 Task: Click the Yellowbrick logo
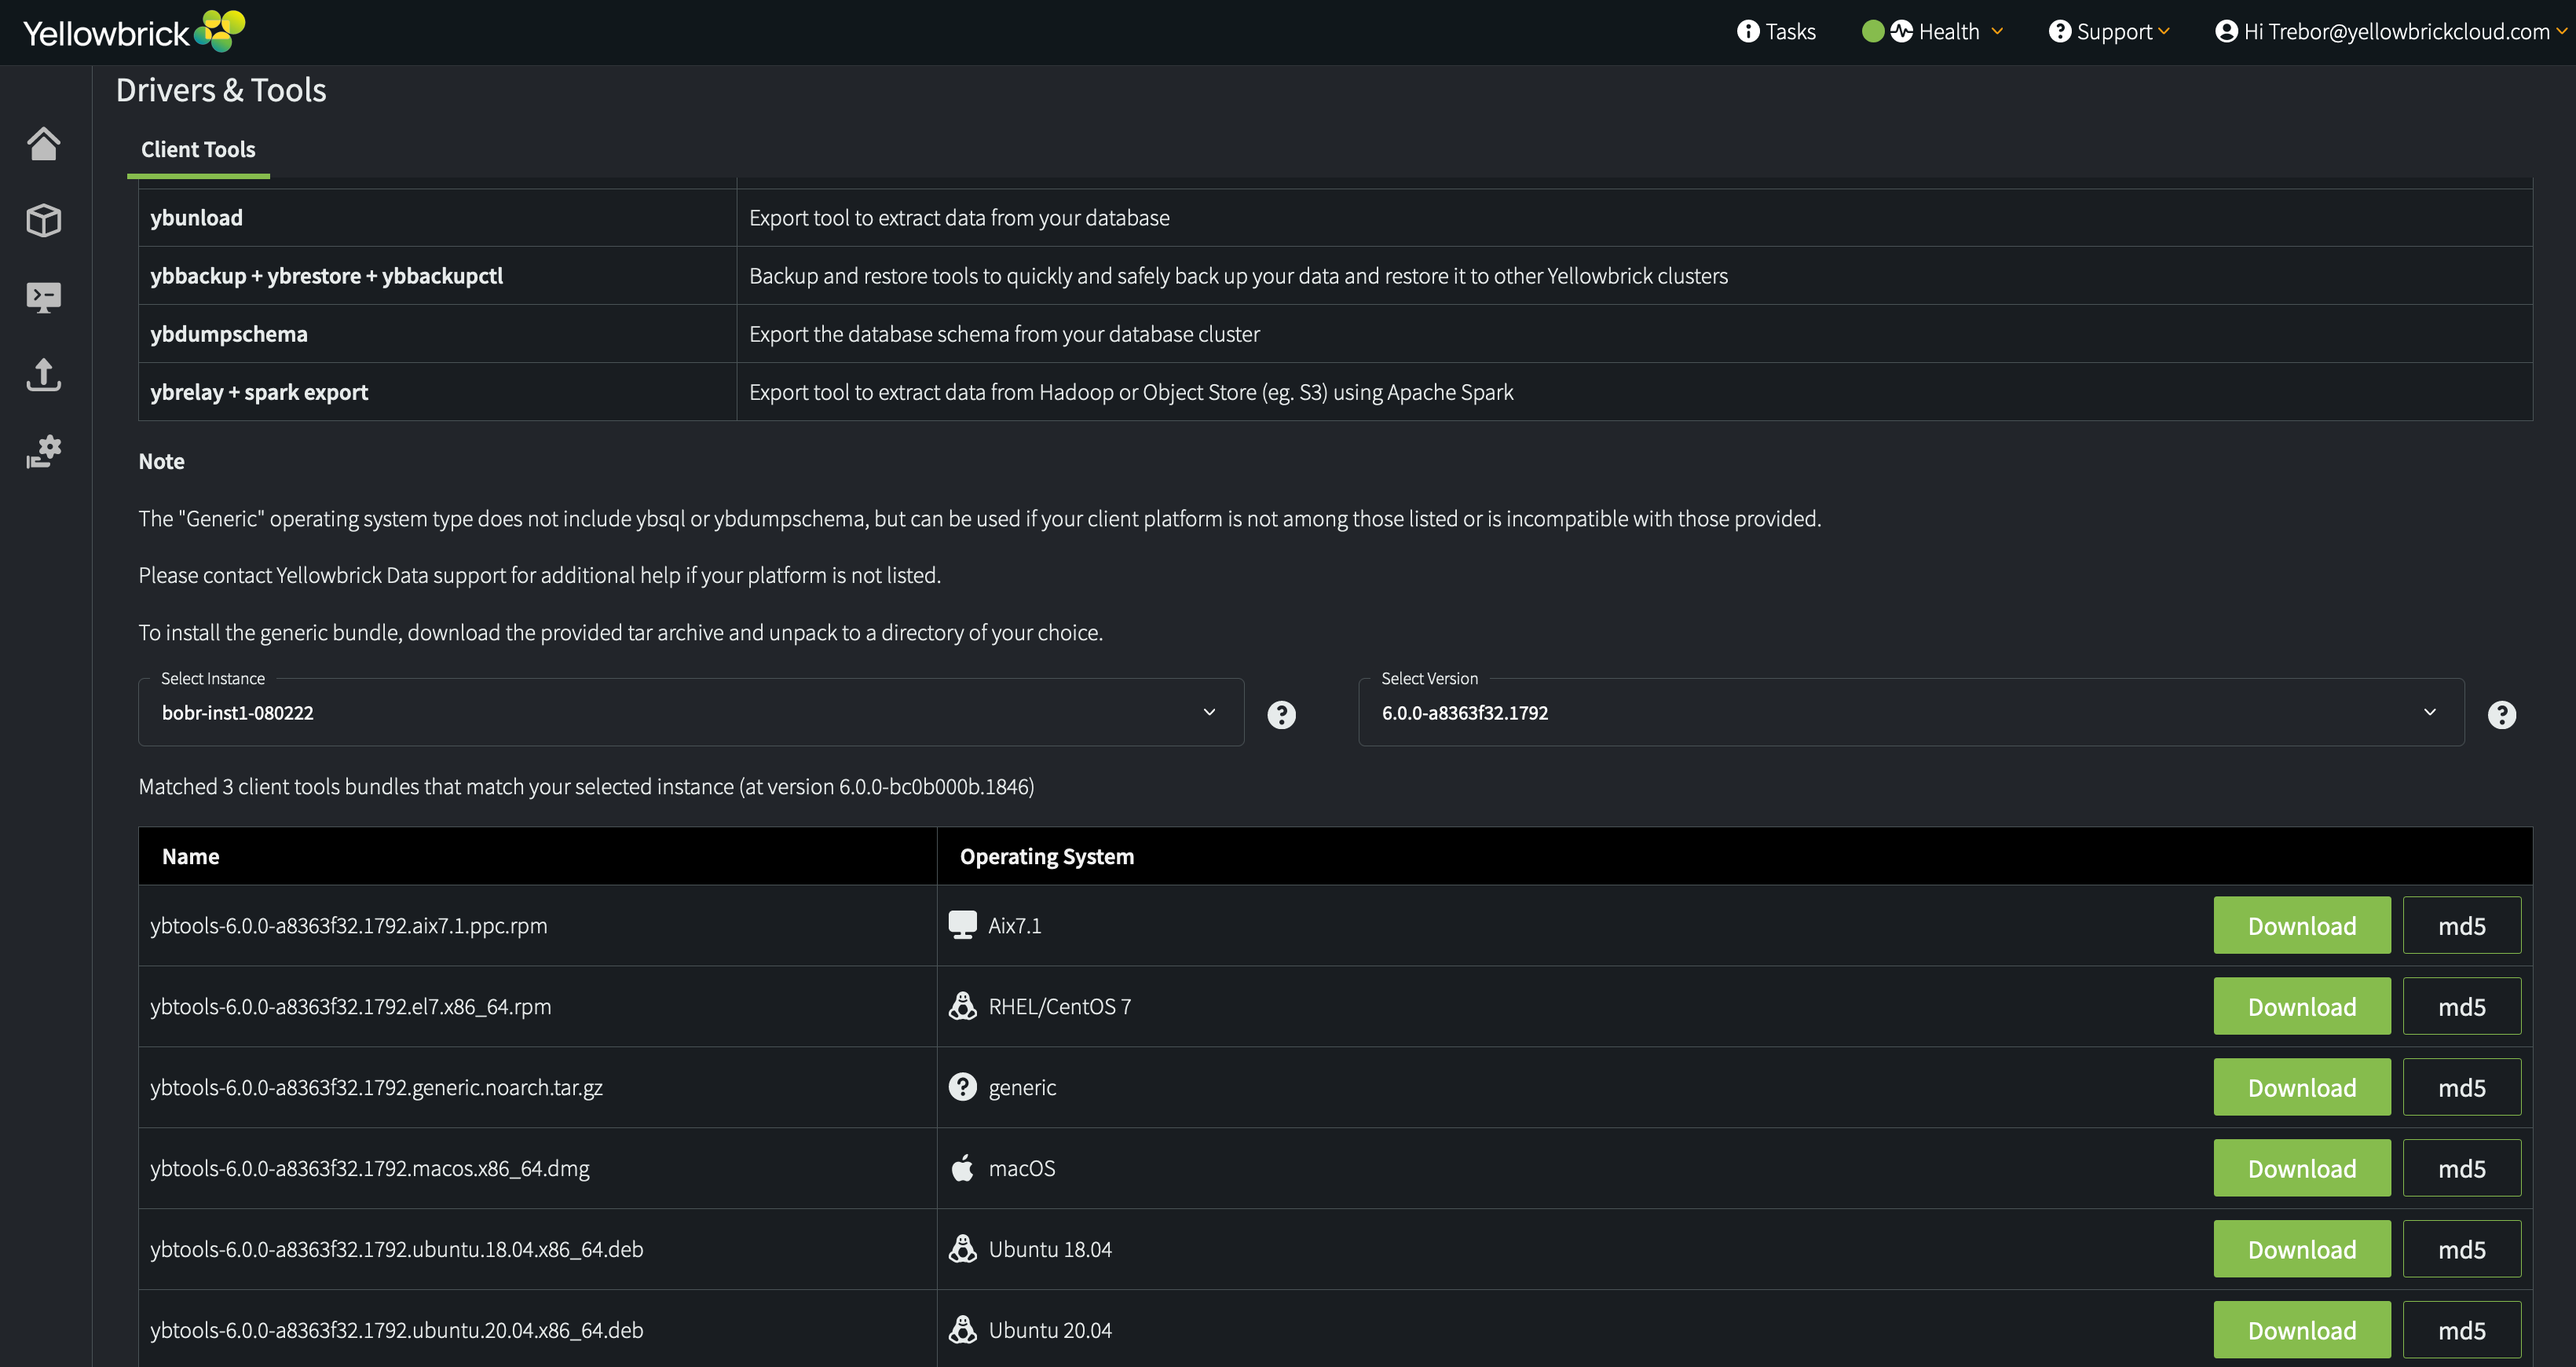point(134,32)
